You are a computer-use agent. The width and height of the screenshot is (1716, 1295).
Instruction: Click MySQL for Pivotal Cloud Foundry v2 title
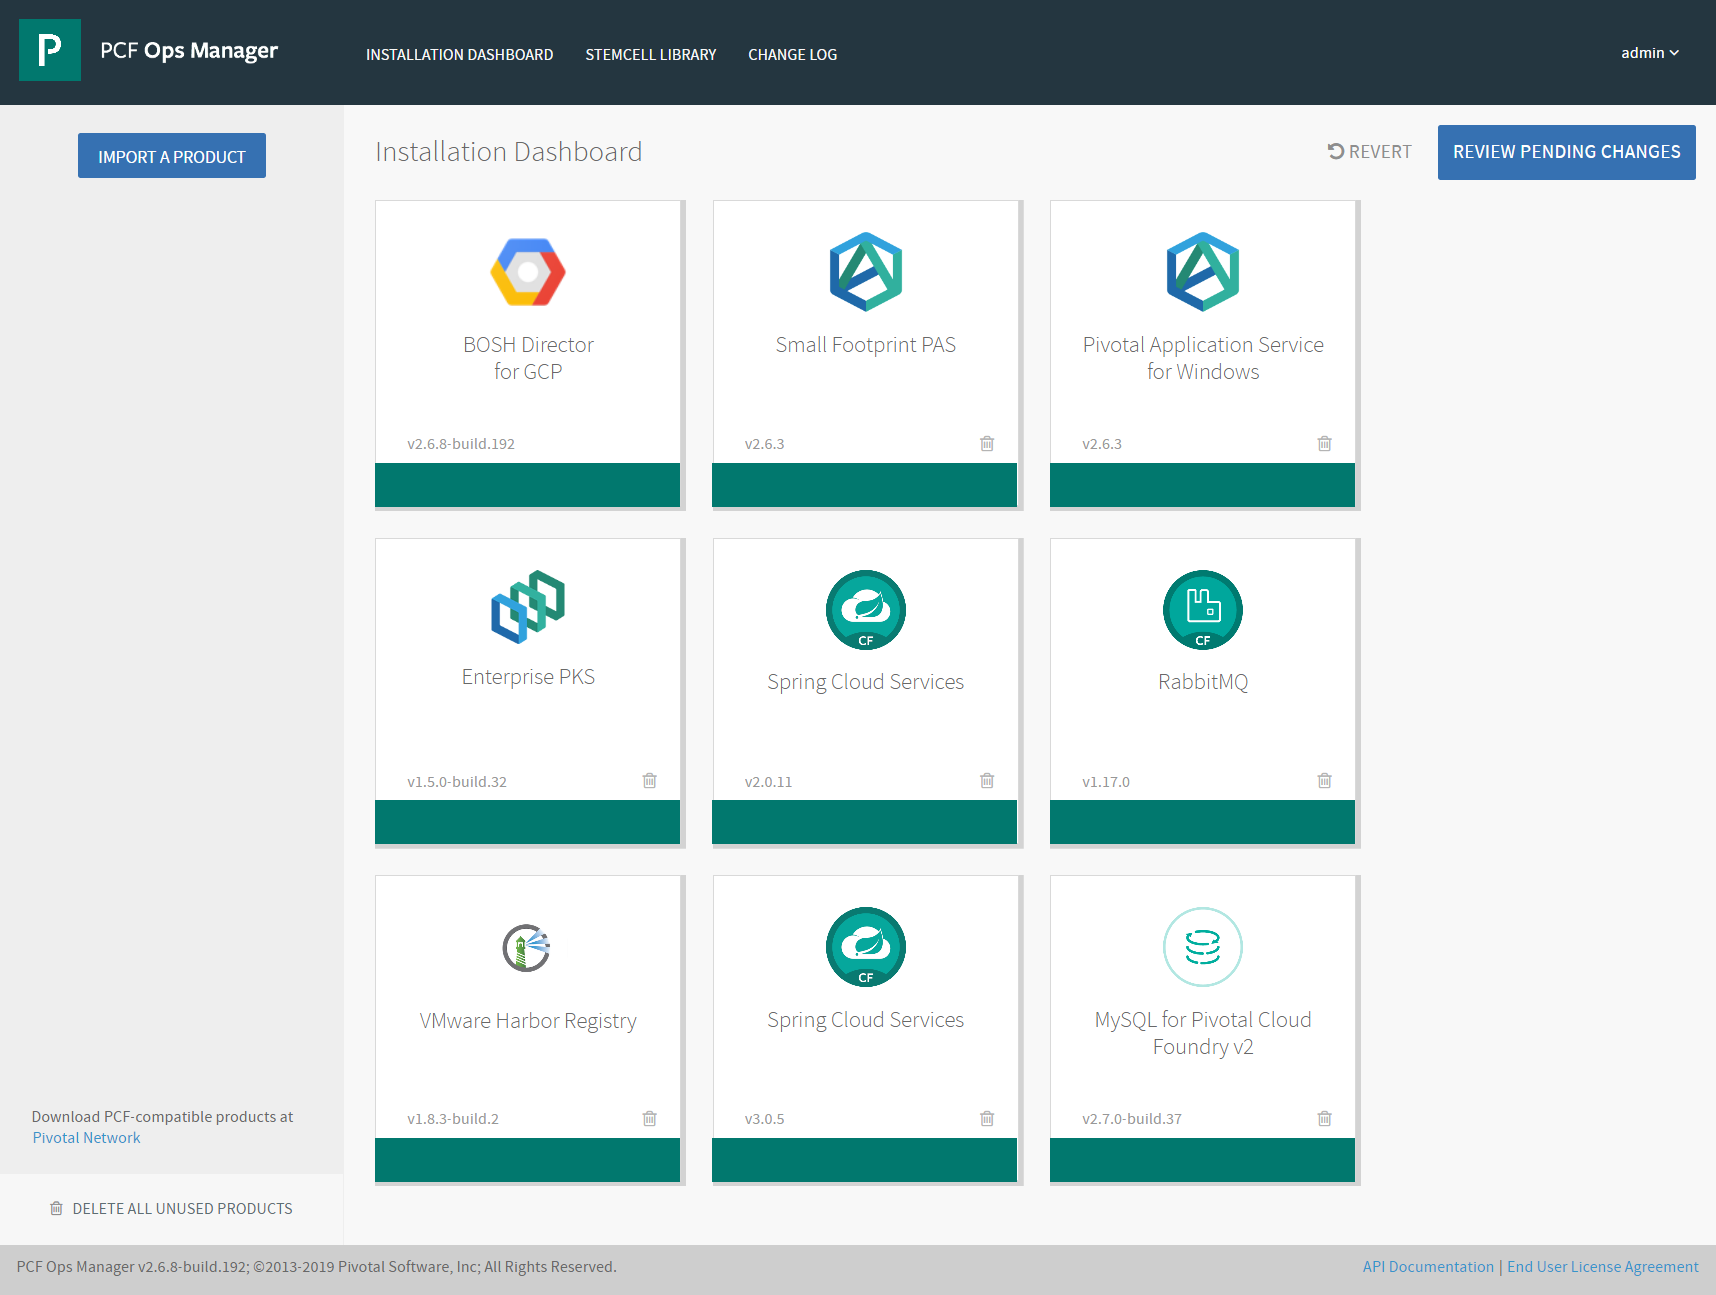[x=1203, y=1033]
